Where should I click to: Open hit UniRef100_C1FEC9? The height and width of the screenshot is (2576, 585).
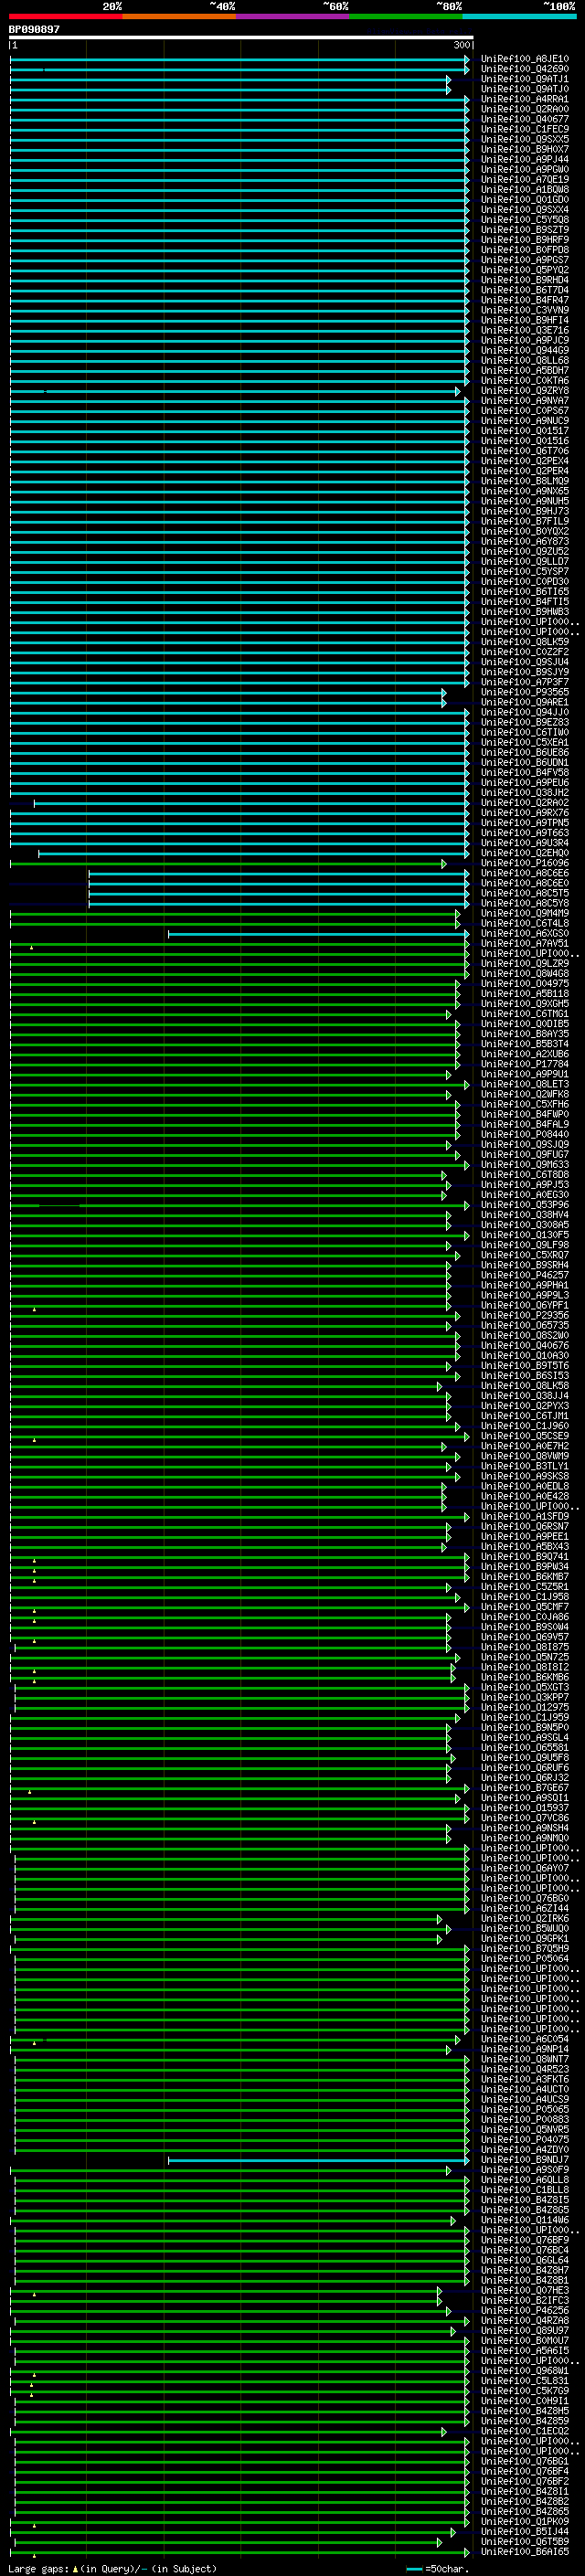point(525,129)
